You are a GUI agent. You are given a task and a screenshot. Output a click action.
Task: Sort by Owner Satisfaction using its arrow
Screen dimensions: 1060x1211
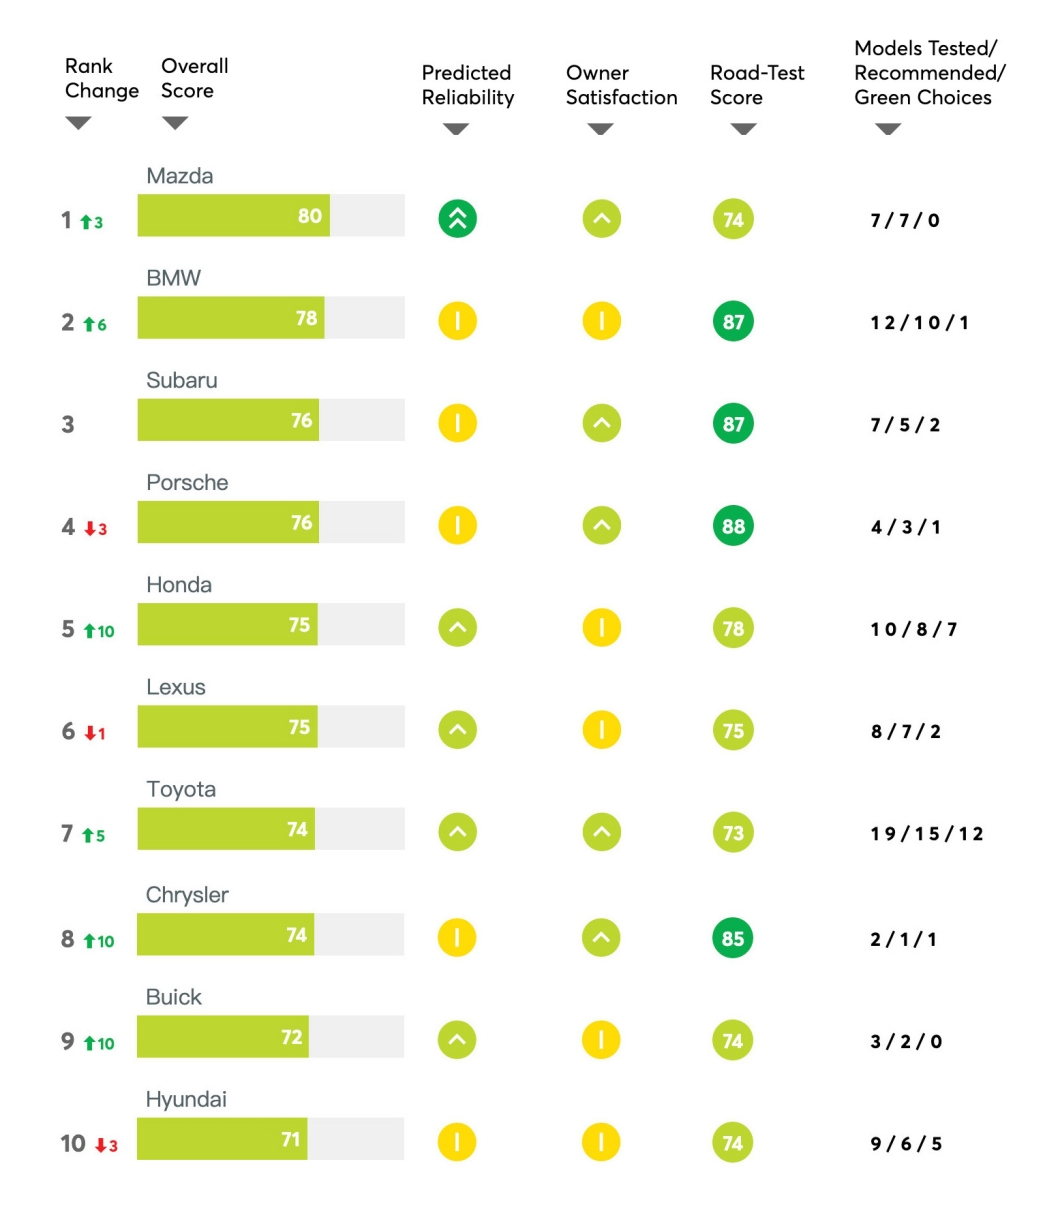(600, 129)
